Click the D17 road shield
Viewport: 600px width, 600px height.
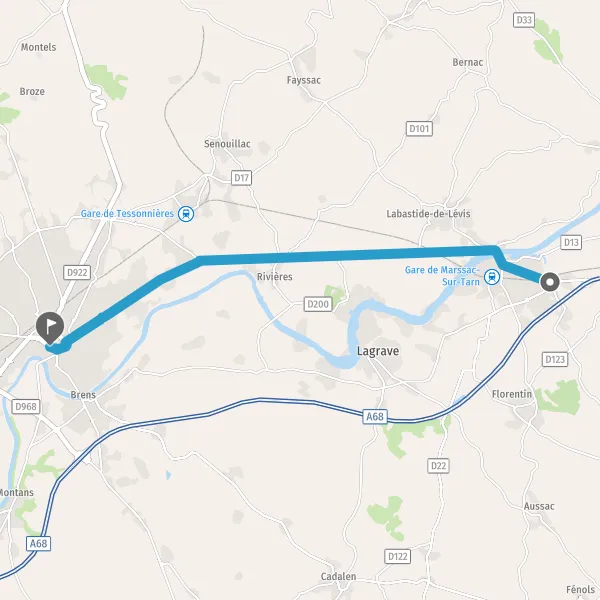pos(241,178)
